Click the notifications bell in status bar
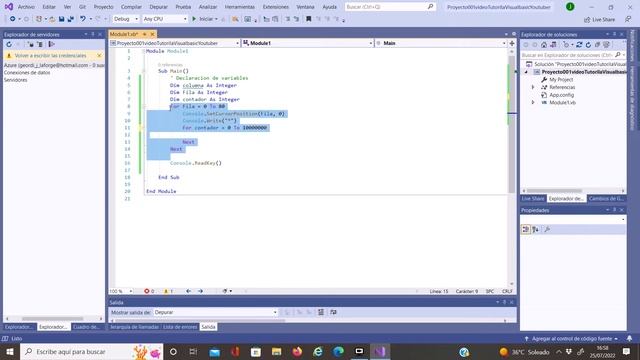 click(629, 338)
